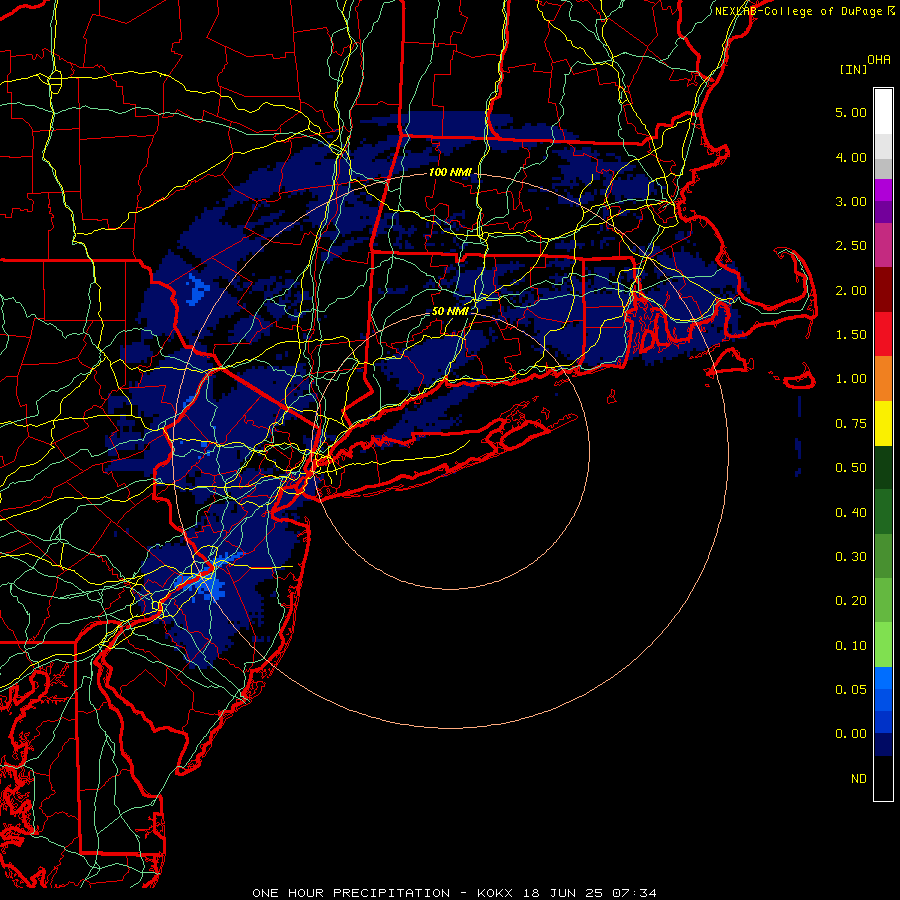Pick the light sky-blue swatch in color scale
The height and width of the screenshot is (900, 900).
point(883,678)
